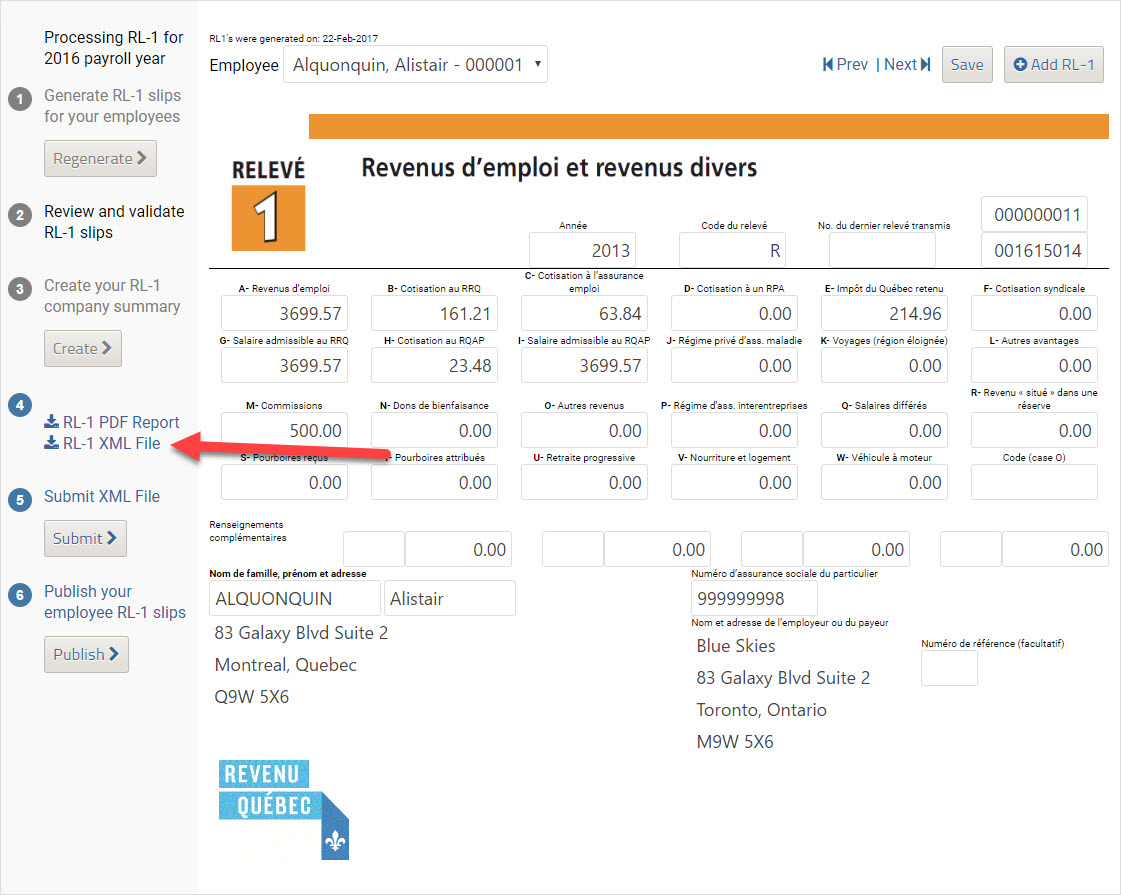Edit box M Commissions value 500.00
The image size is (1121, 895).
pos(284,430)
